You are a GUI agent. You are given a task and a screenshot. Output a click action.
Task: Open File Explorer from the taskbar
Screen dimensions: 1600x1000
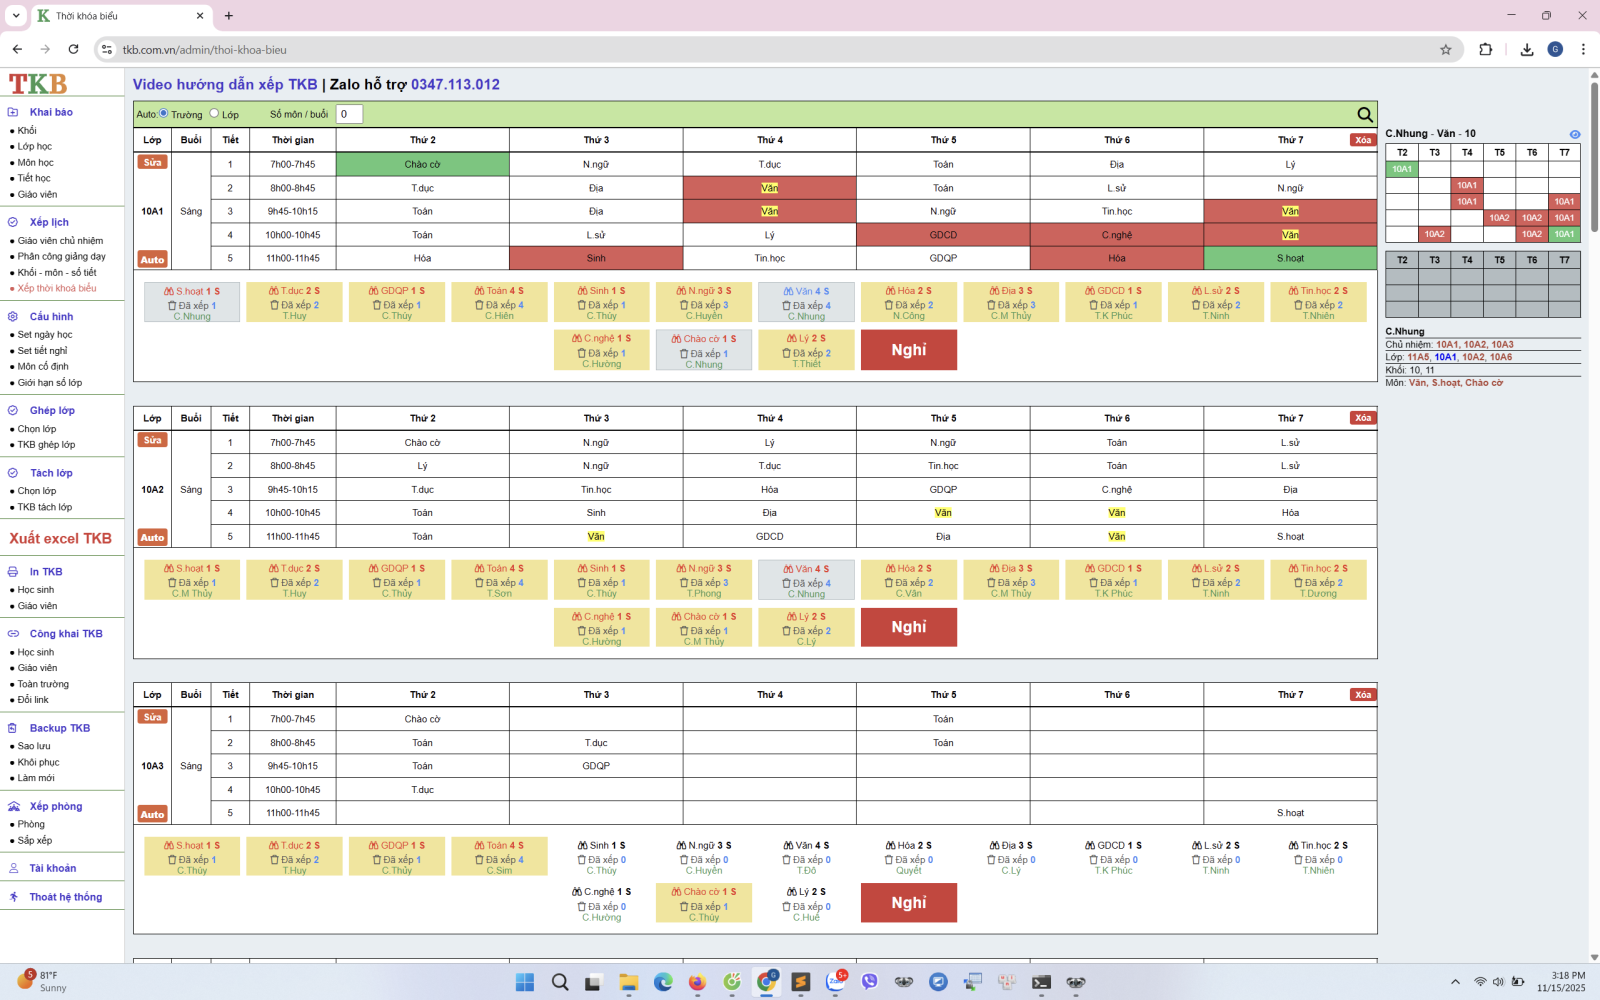coord(628,982)
